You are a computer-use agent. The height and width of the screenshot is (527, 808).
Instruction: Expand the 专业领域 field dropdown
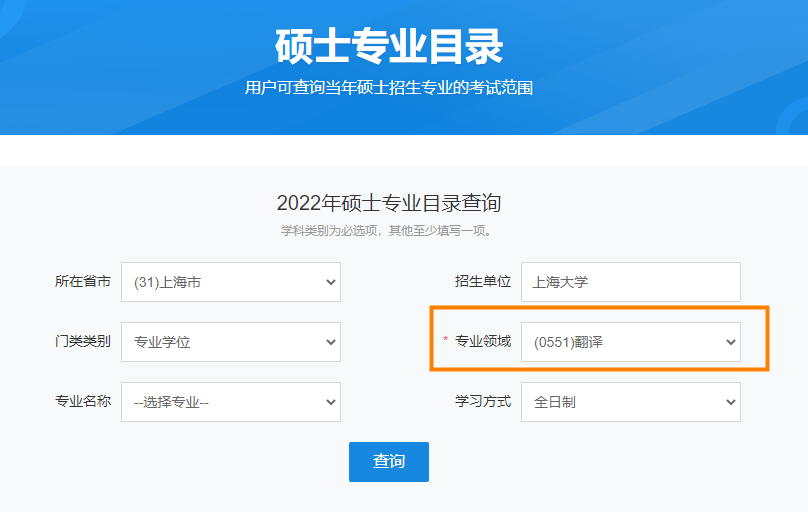click(x=630, y=342)
